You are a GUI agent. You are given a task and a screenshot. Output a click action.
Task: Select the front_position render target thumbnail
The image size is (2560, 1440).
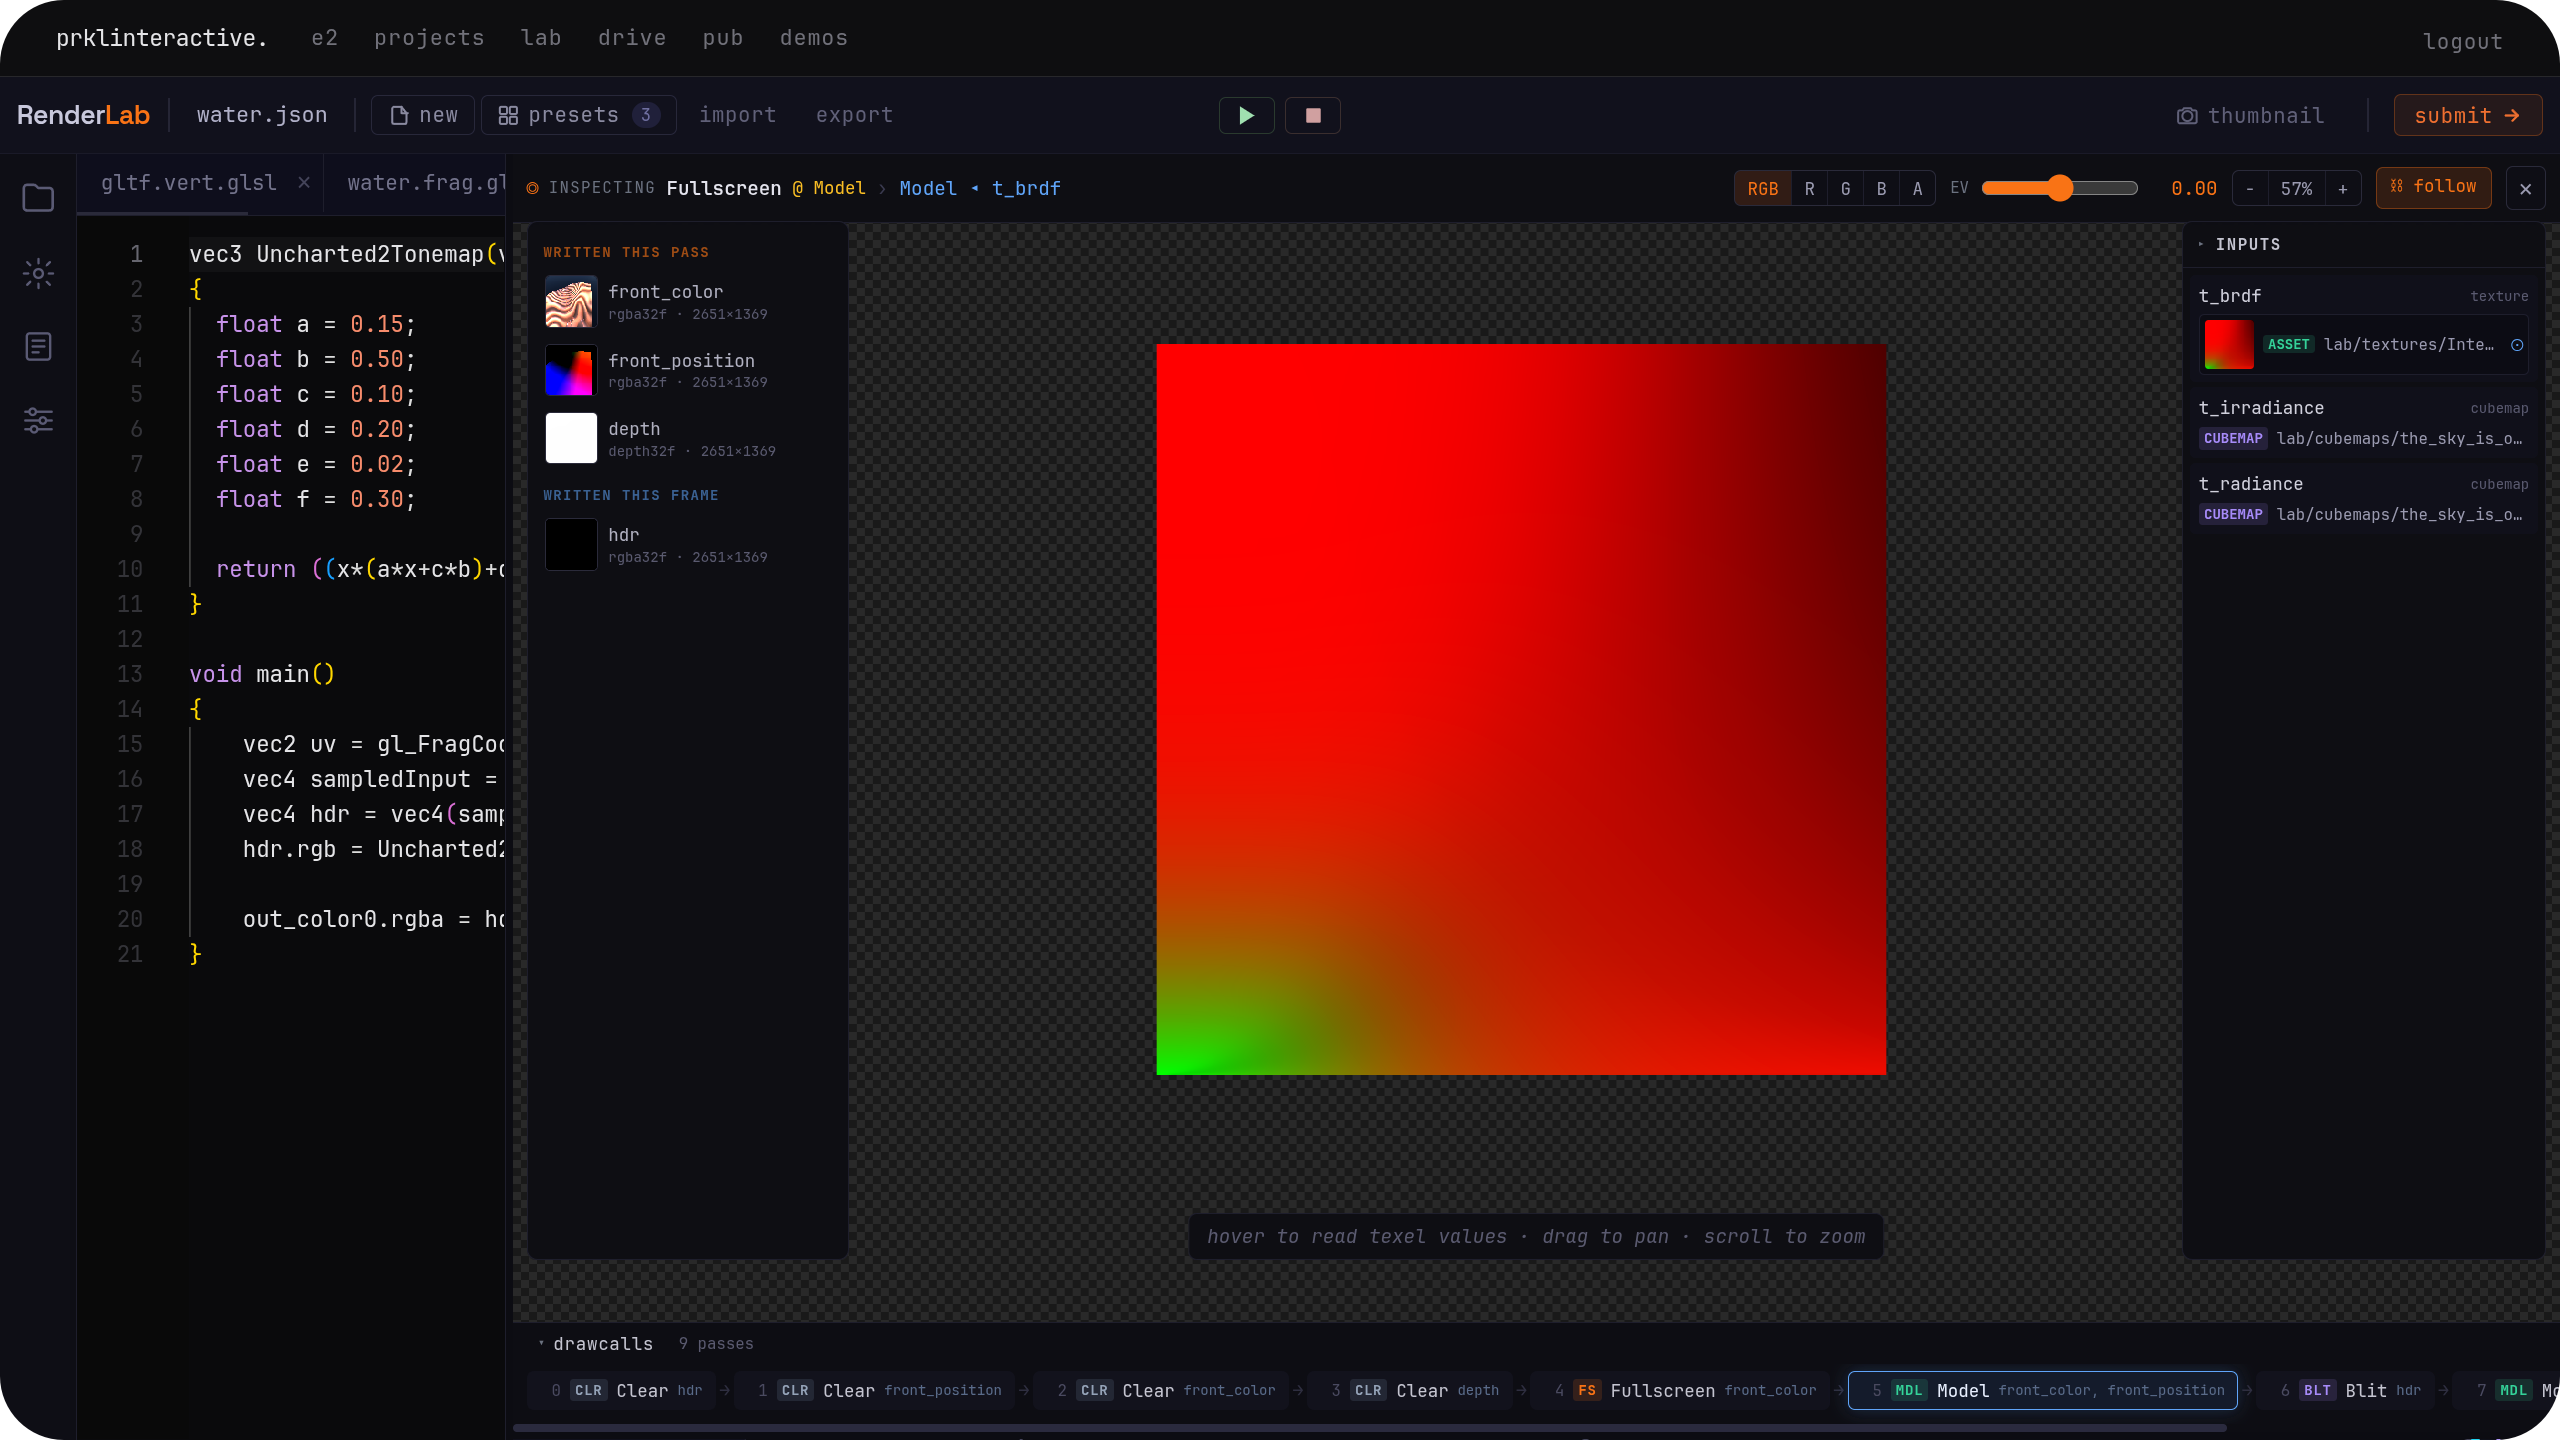click(x=571, y=370)
